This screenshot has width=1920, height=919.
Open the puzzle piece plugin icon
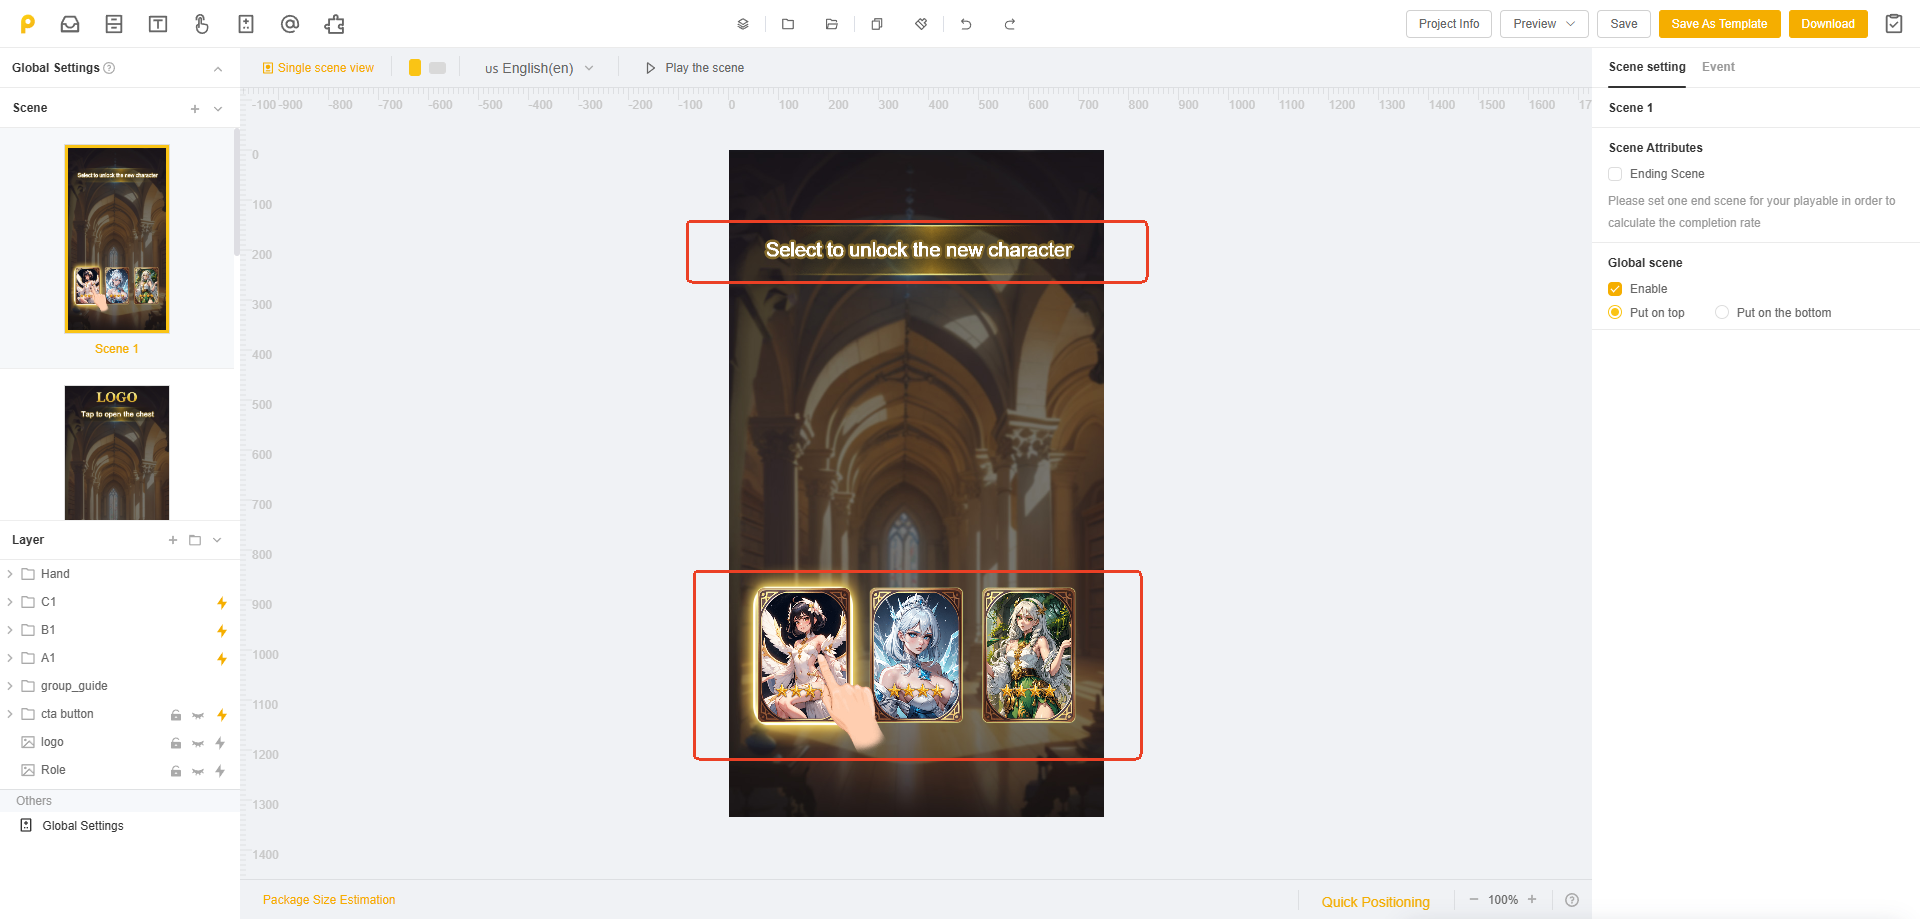click(334, 24)
